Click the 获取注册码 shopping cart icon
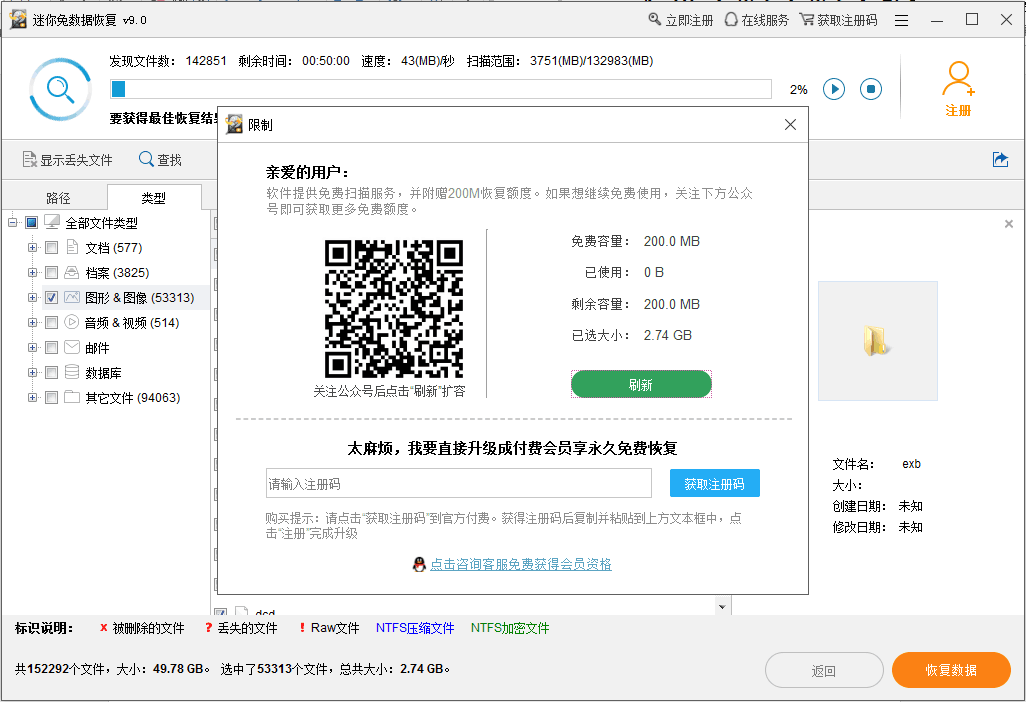This screenshot has height=702, width=1026. pos(807,20)
